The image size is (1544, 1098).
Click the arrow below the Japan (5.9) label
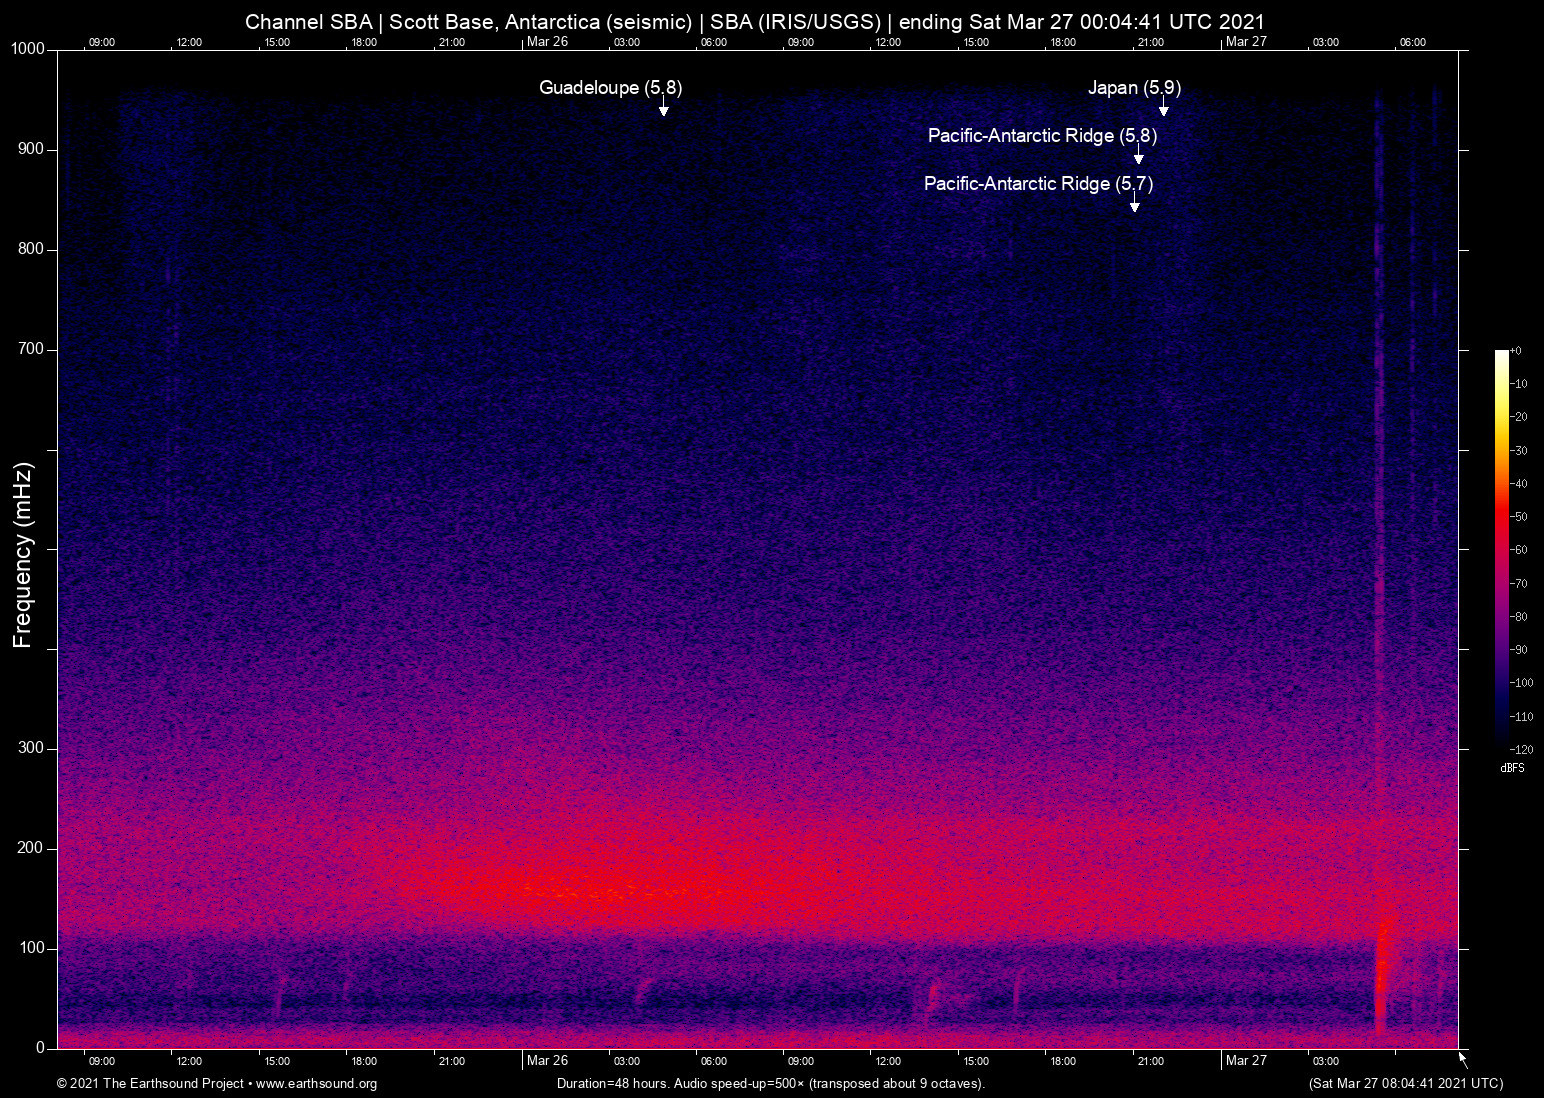tap(1163, 108)
